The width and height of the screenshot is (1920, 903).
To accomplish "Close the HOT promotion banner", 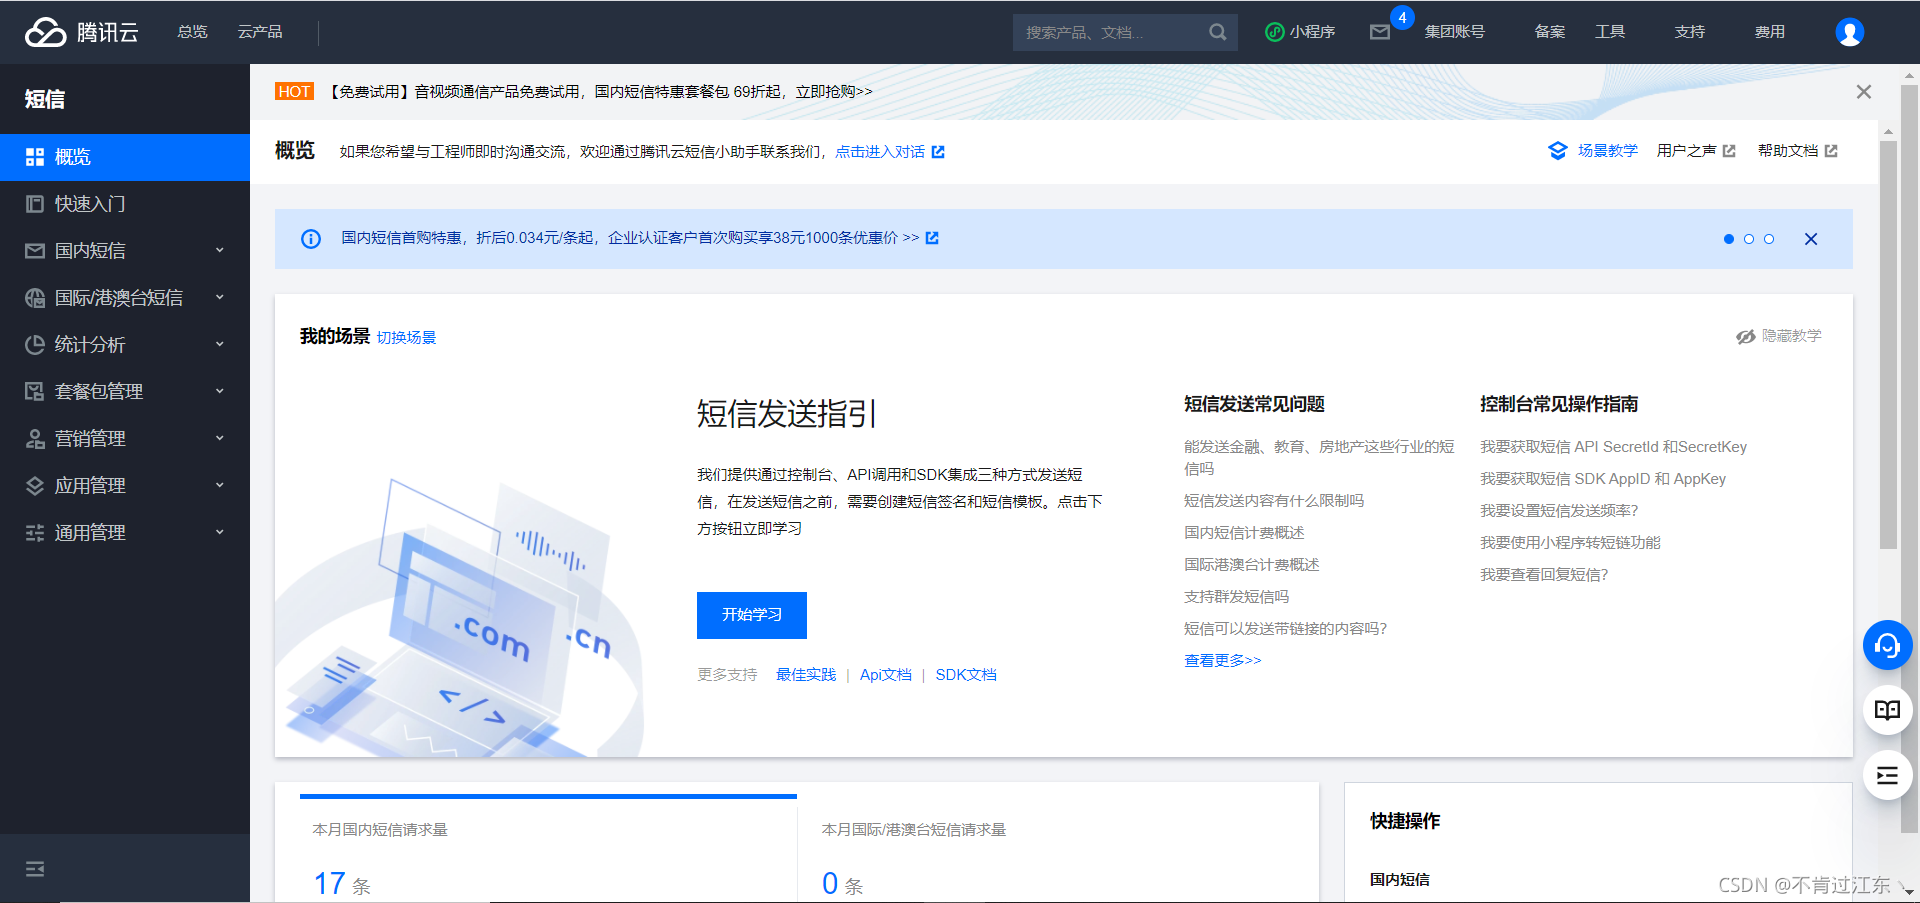I will 1863,92.
